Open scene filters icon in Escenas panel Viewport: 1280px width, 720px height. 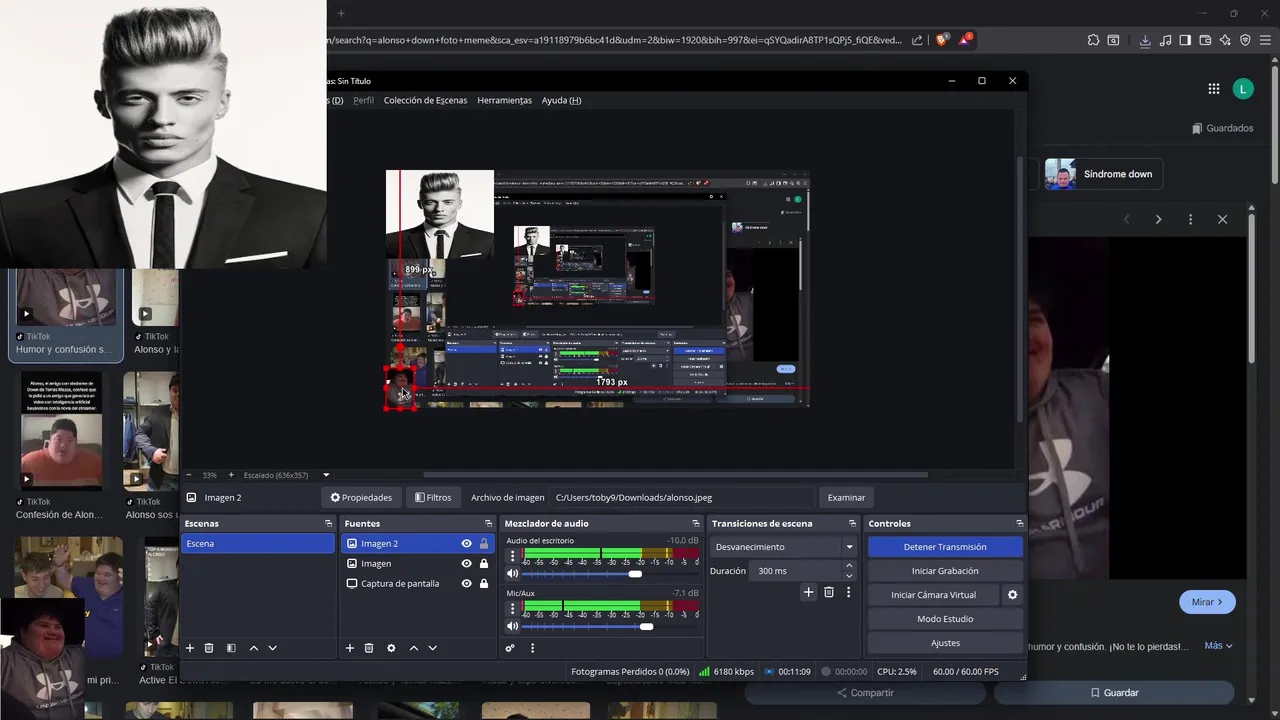[x=231, y=648]
